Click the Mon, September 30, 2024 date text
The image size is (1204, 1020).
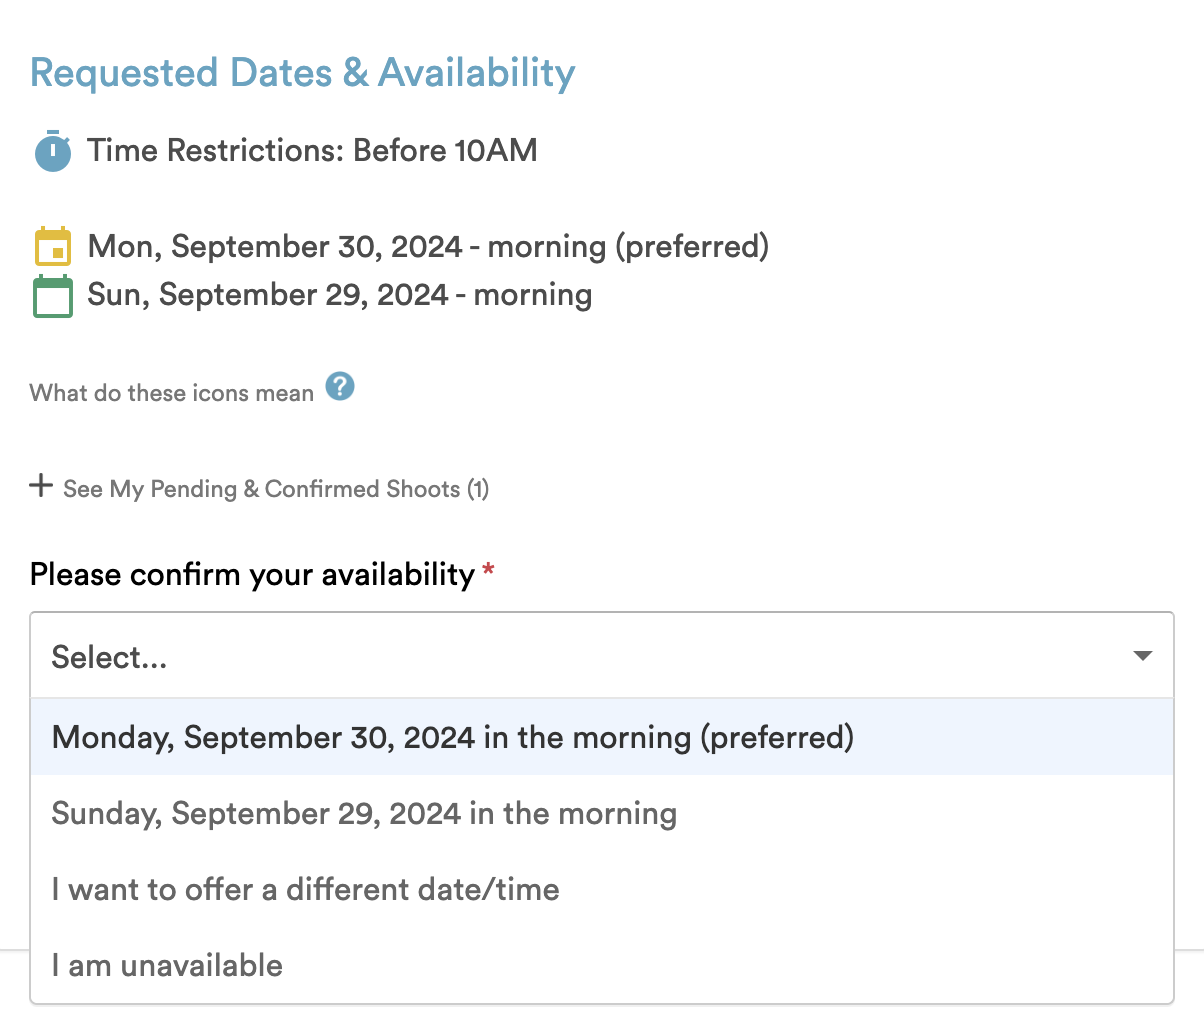(275, 247)
